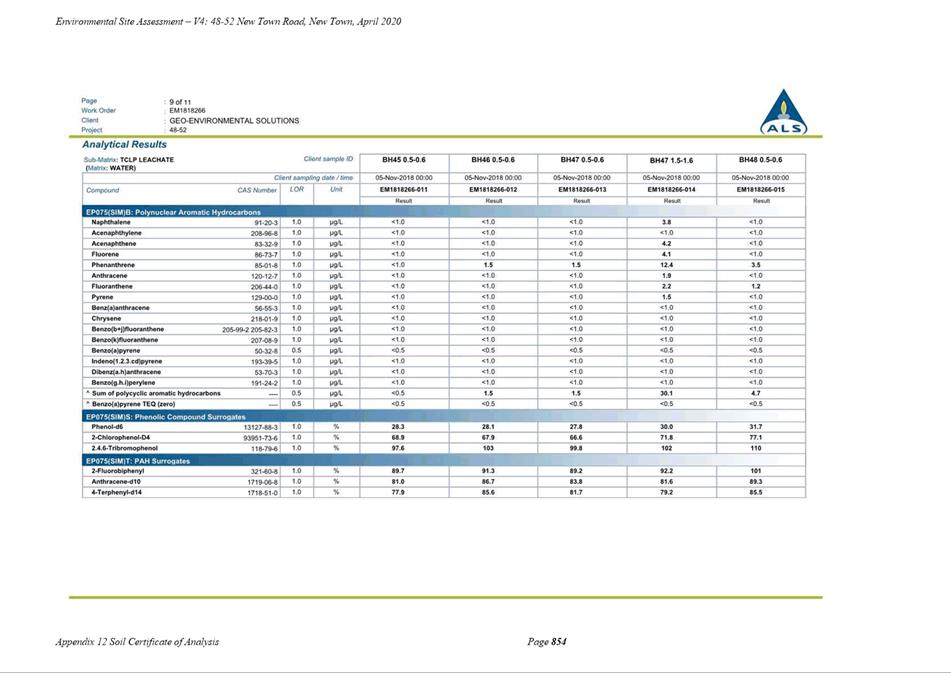Click the Naphthalene compound row label
The height and width of the screenshot is (673, 951).
pos(110,223)
